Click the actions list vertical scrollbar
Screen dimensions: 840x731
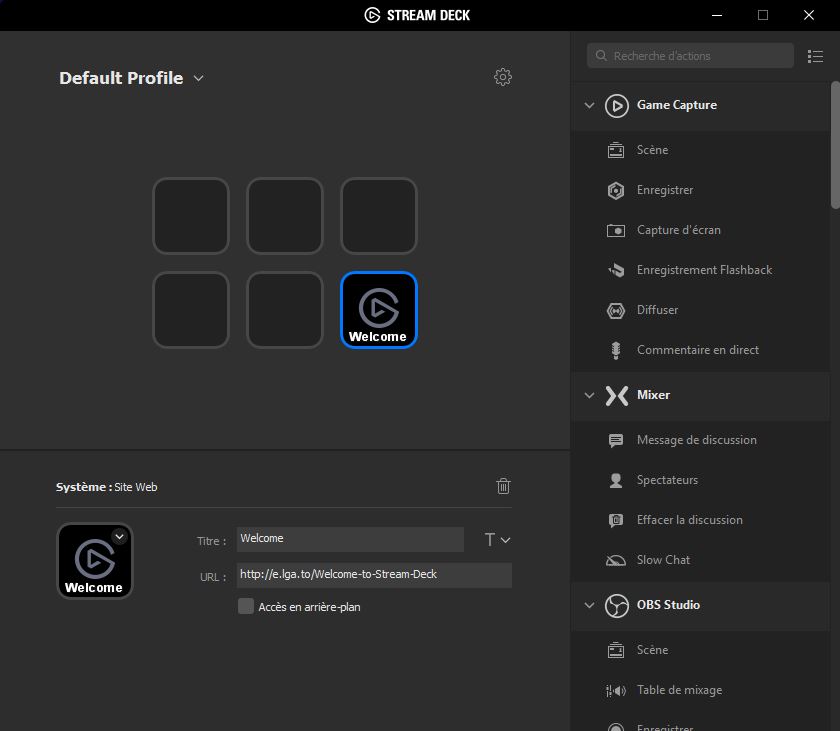pyautogui.click(x=835, y=145)
